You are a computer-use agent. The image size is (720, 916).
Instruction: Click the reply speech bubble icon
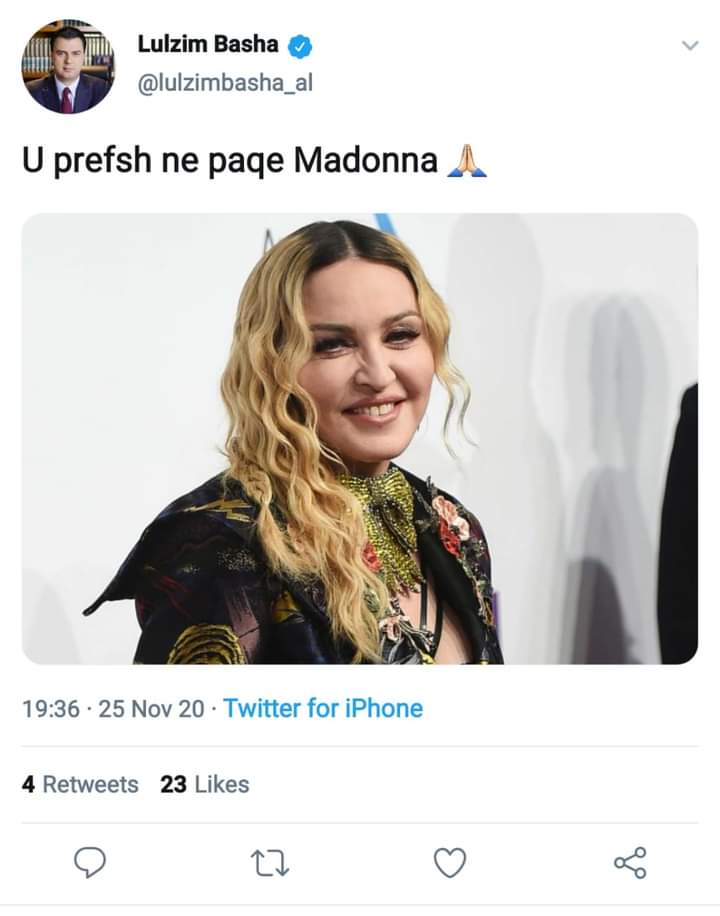click(90, 862)
